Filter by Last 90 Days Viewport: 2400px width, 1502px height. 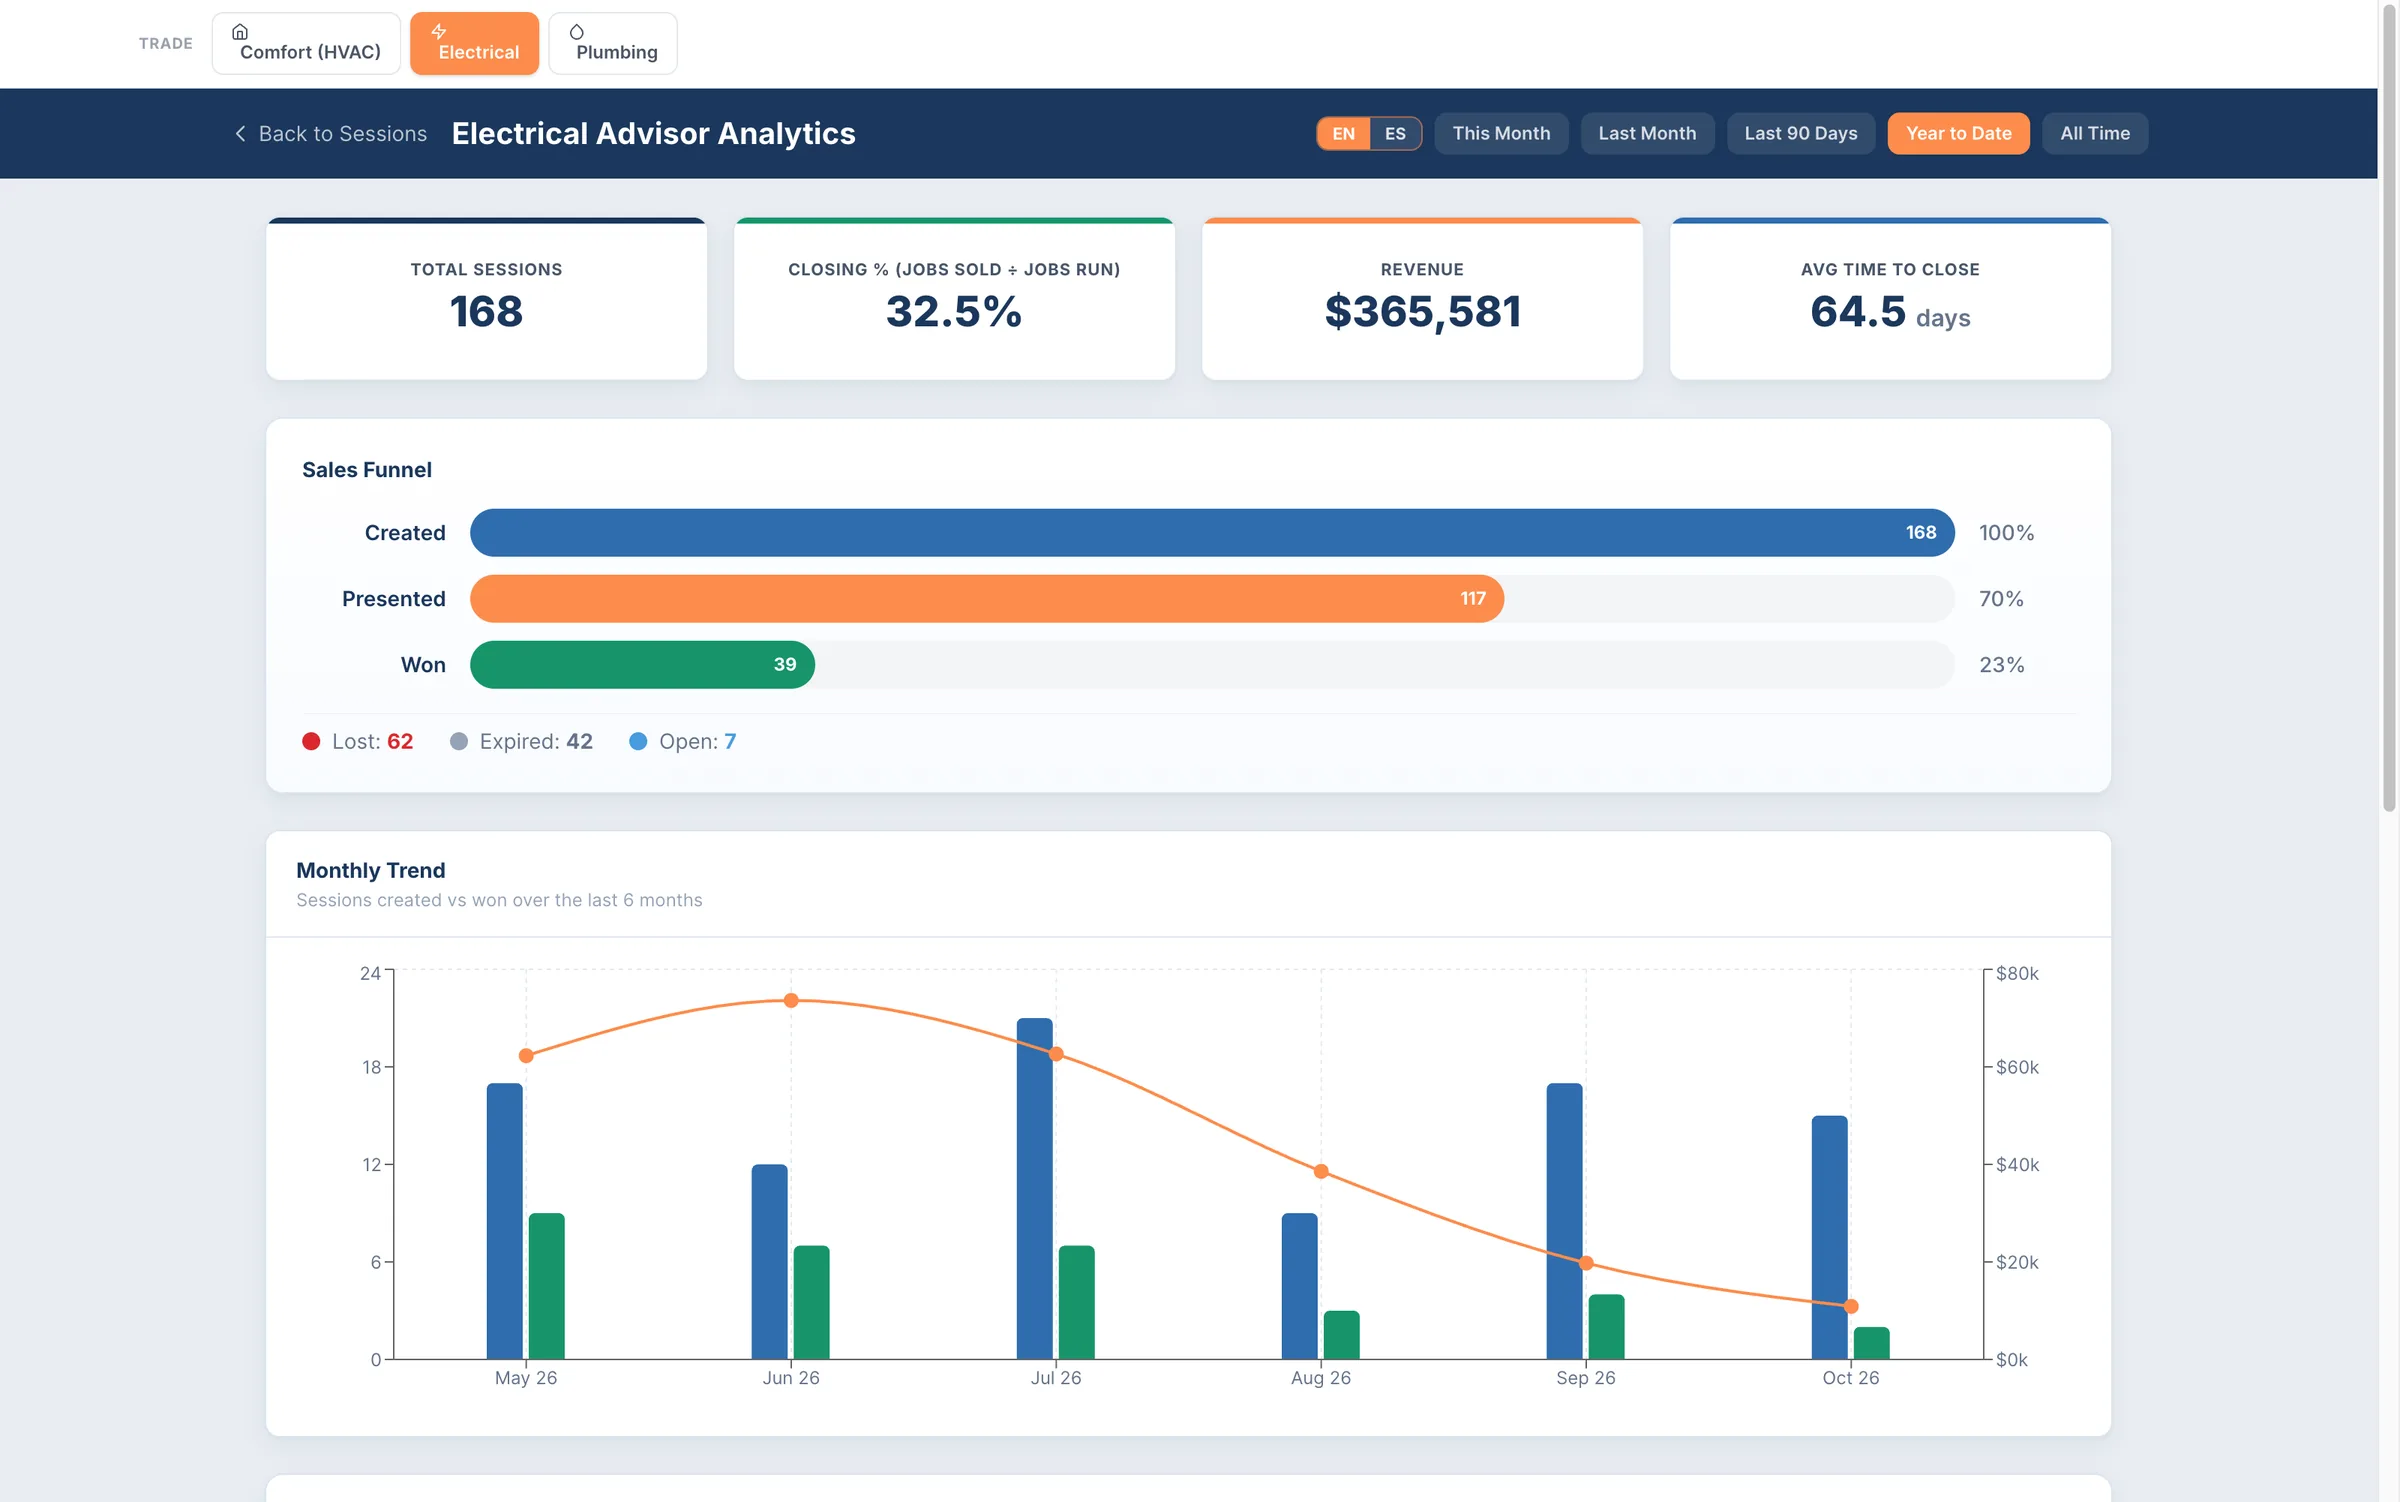[x=1801, y=133]
